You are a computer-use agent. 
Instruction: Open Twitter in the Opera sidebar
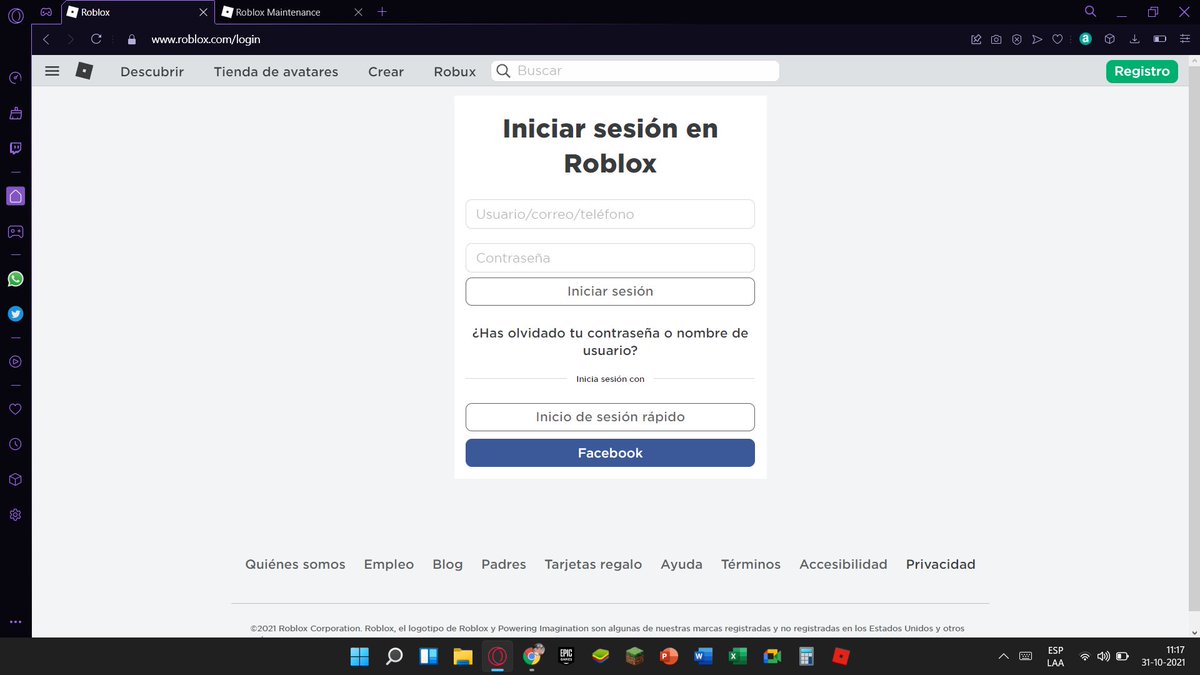tap(15, 313)
